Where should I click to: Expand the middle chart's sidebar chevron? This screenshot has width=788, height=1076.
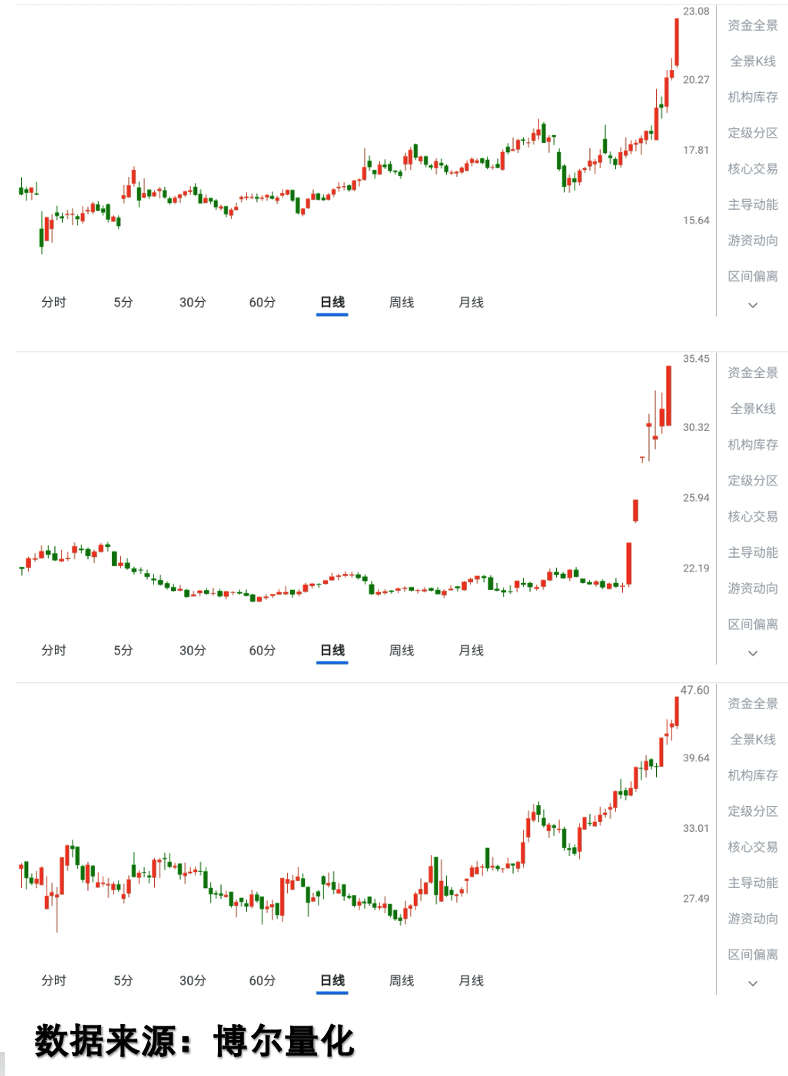(753, 653)
